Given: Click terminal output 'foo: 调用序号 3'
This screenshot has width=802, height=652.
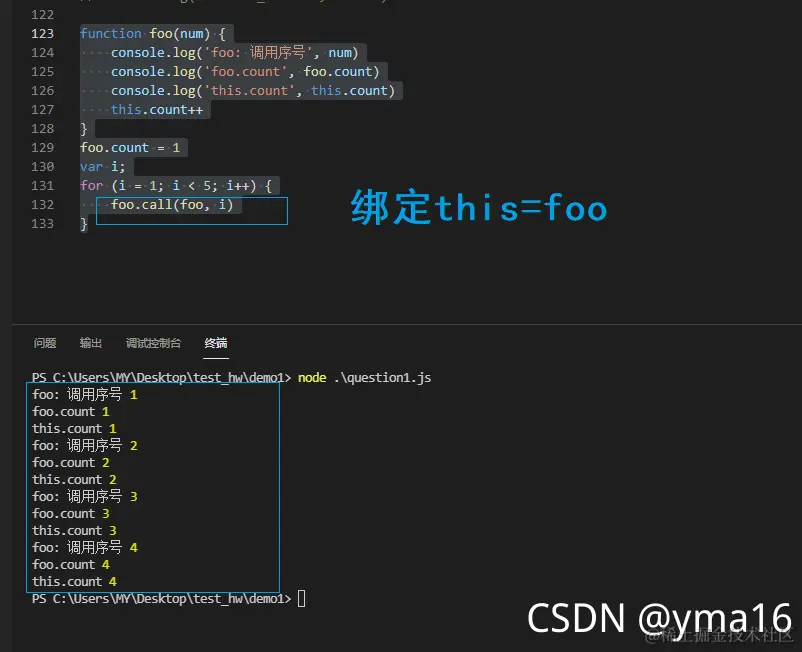Looking at the screenshot, I should [84, 496].
